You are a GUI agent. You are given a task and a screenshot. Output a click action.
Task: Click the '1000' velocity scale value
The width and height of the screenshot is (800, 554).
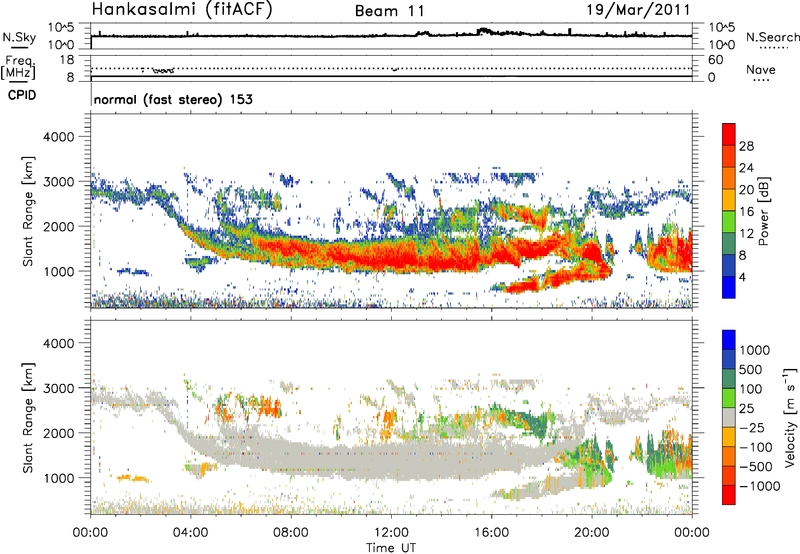754,350
